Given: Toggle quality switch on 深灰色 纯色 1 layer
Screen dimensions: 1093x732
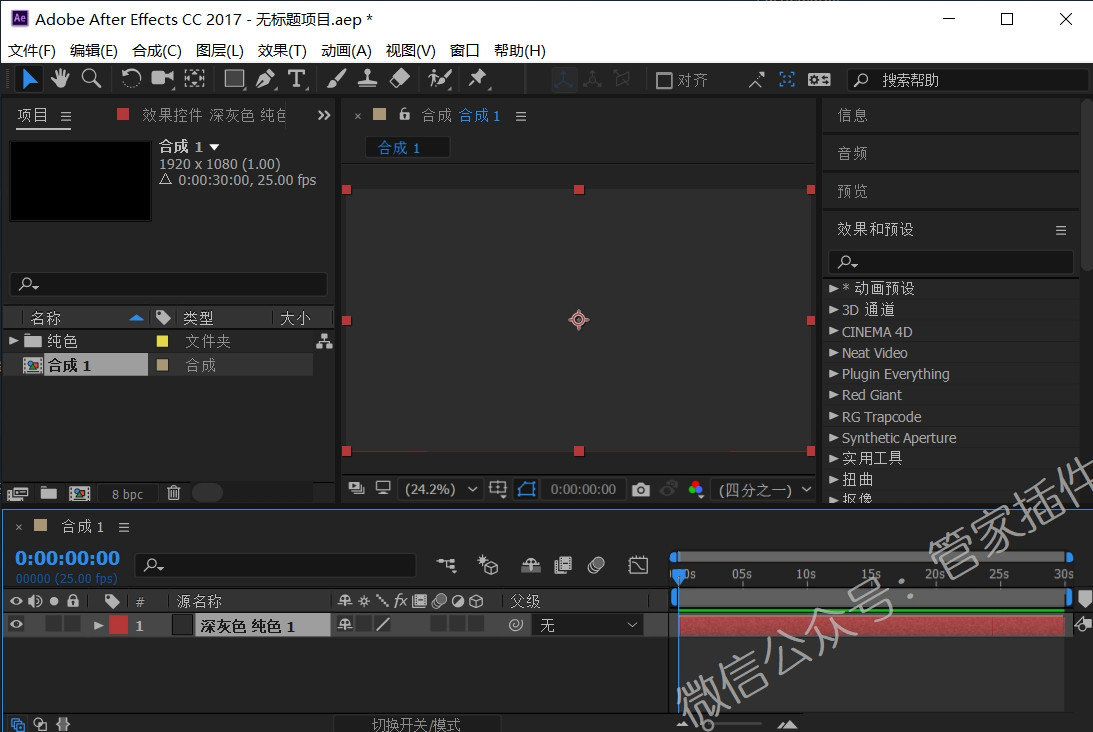Looking at the screenshot, I should [x=383, y=625].
